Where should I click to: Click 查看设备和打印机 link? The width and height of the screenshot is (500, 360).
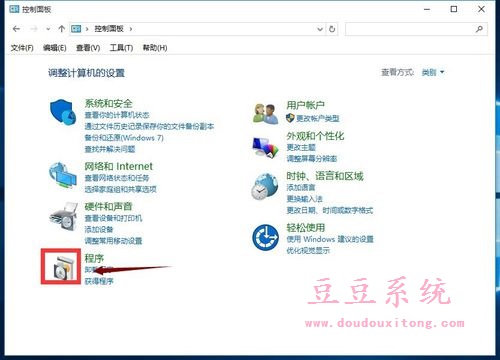[x=113, y=218]
